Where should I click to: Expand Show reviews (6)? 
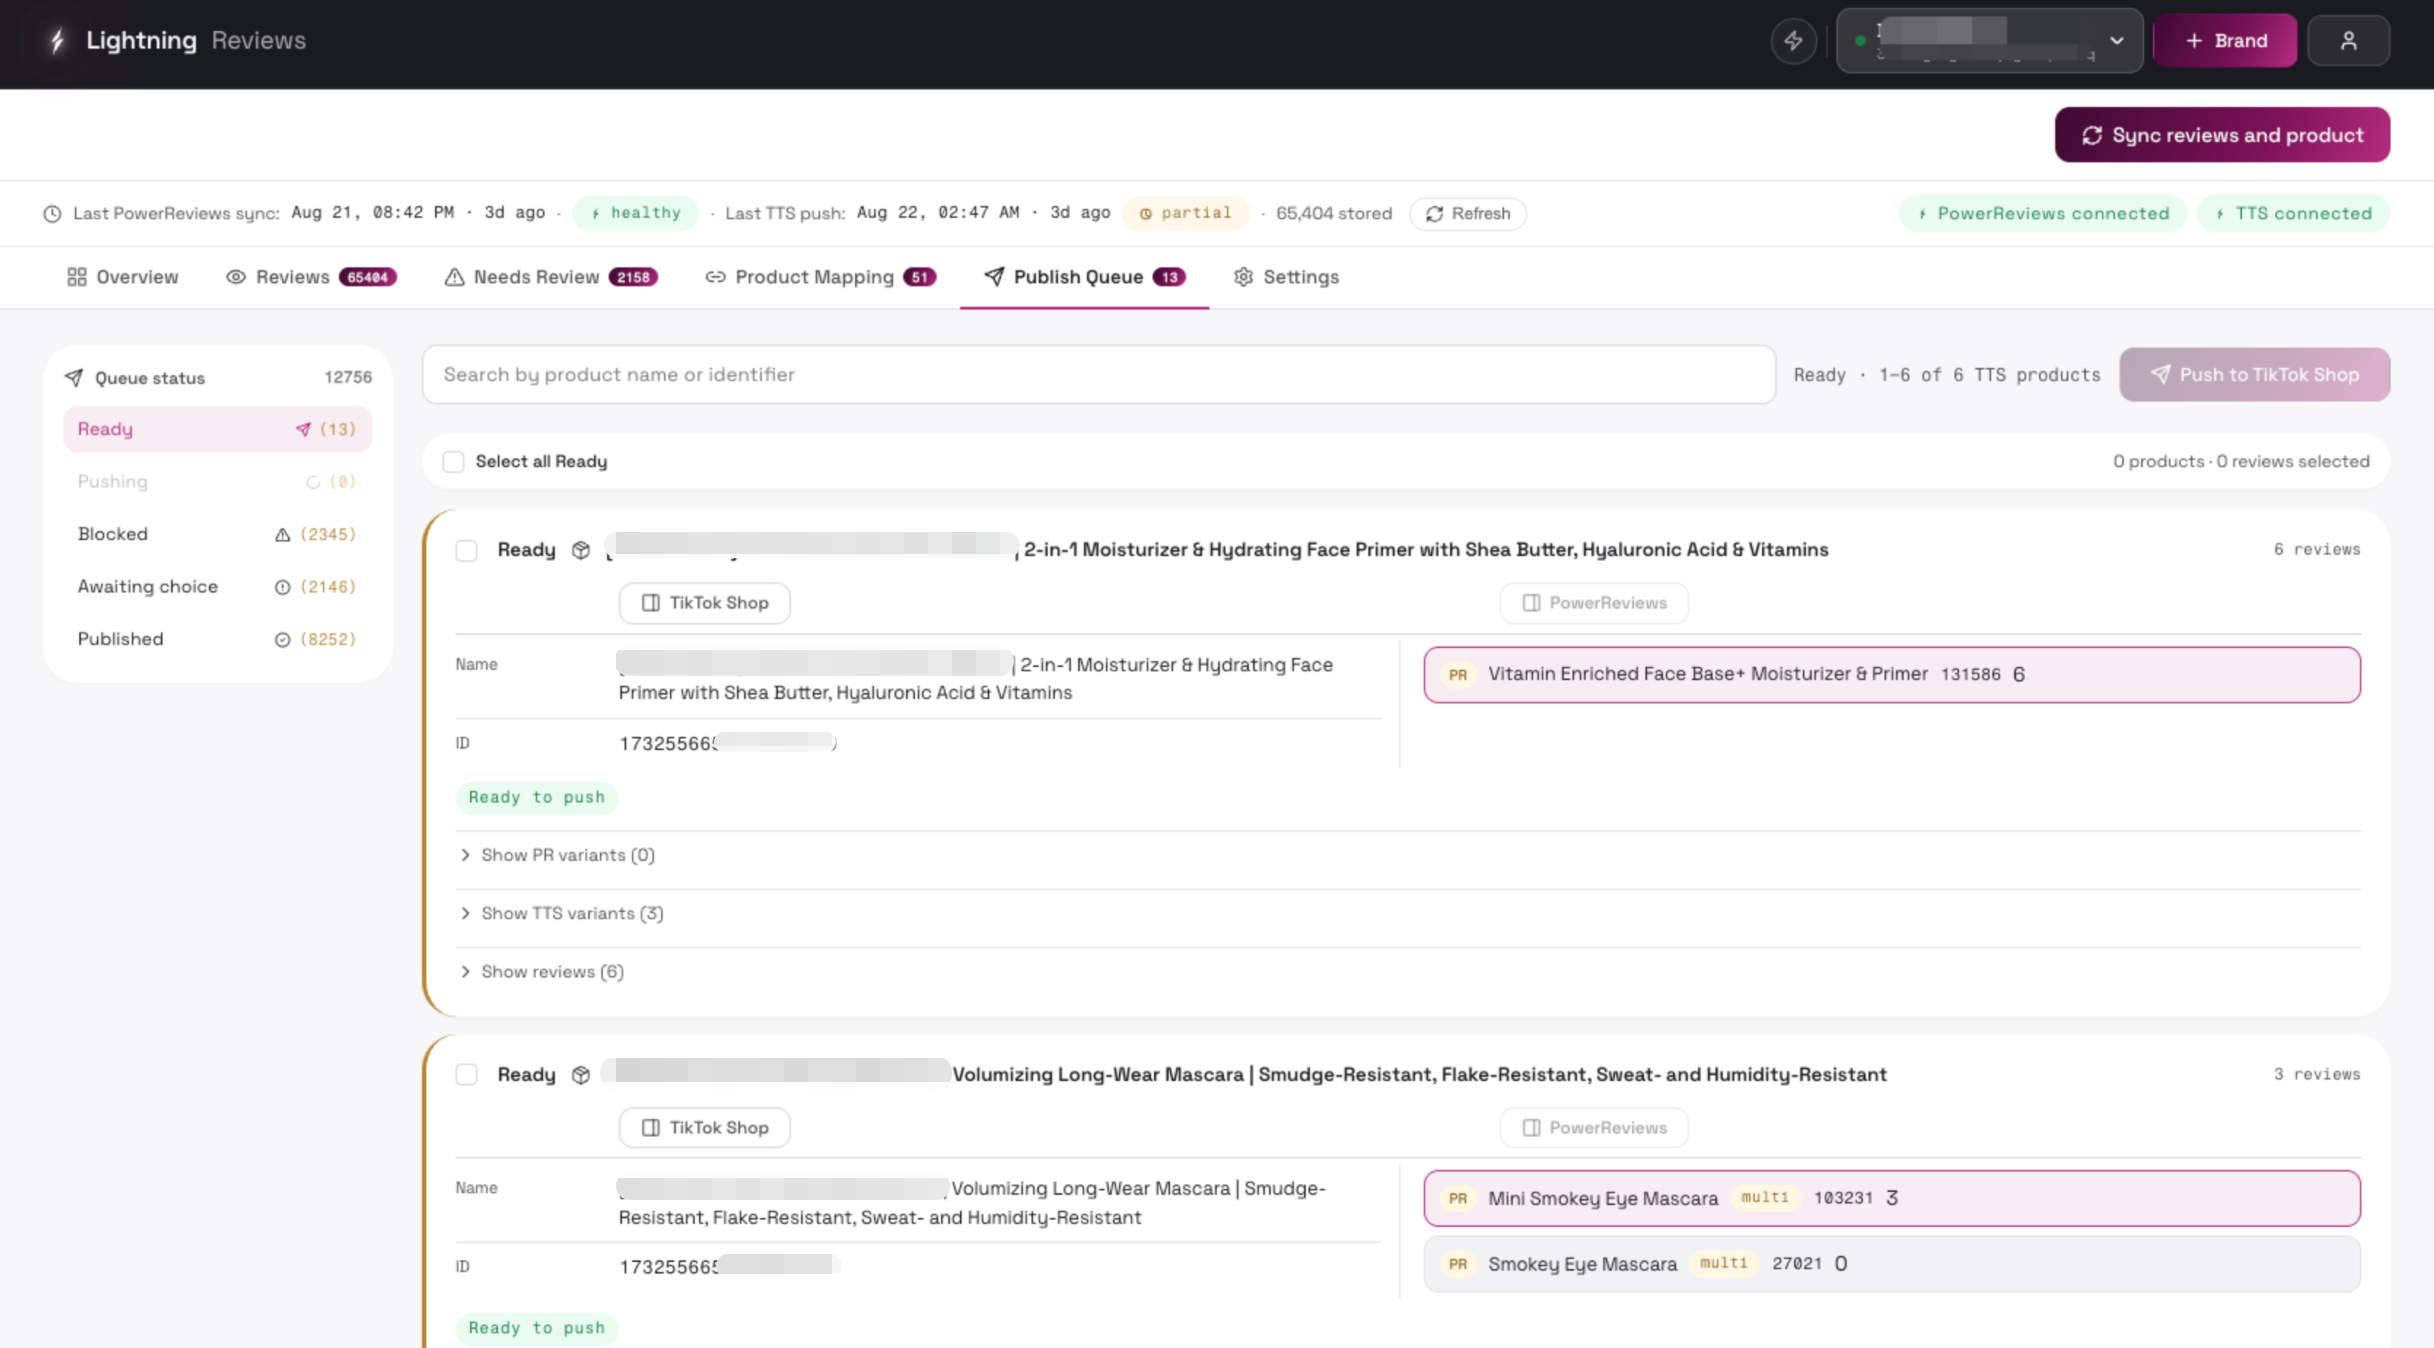541,972
